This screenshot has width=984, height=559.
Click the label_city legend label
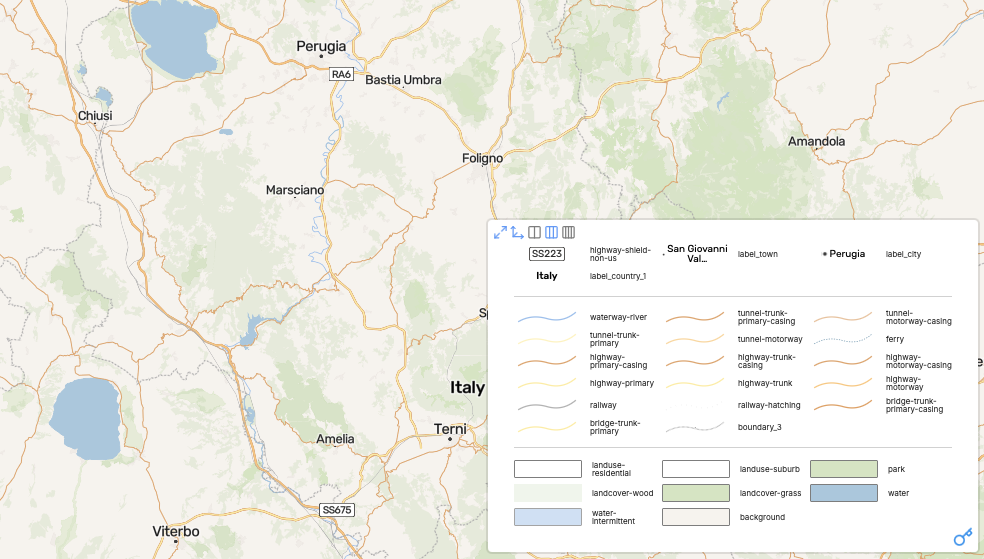(903, 254)
